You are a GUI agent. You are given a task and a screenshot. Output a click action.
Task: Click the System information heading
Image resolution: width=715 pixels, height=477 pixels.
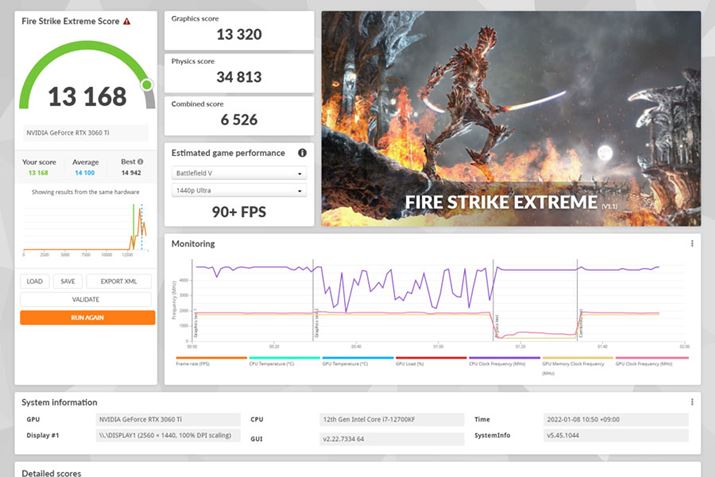coord(59,402)
